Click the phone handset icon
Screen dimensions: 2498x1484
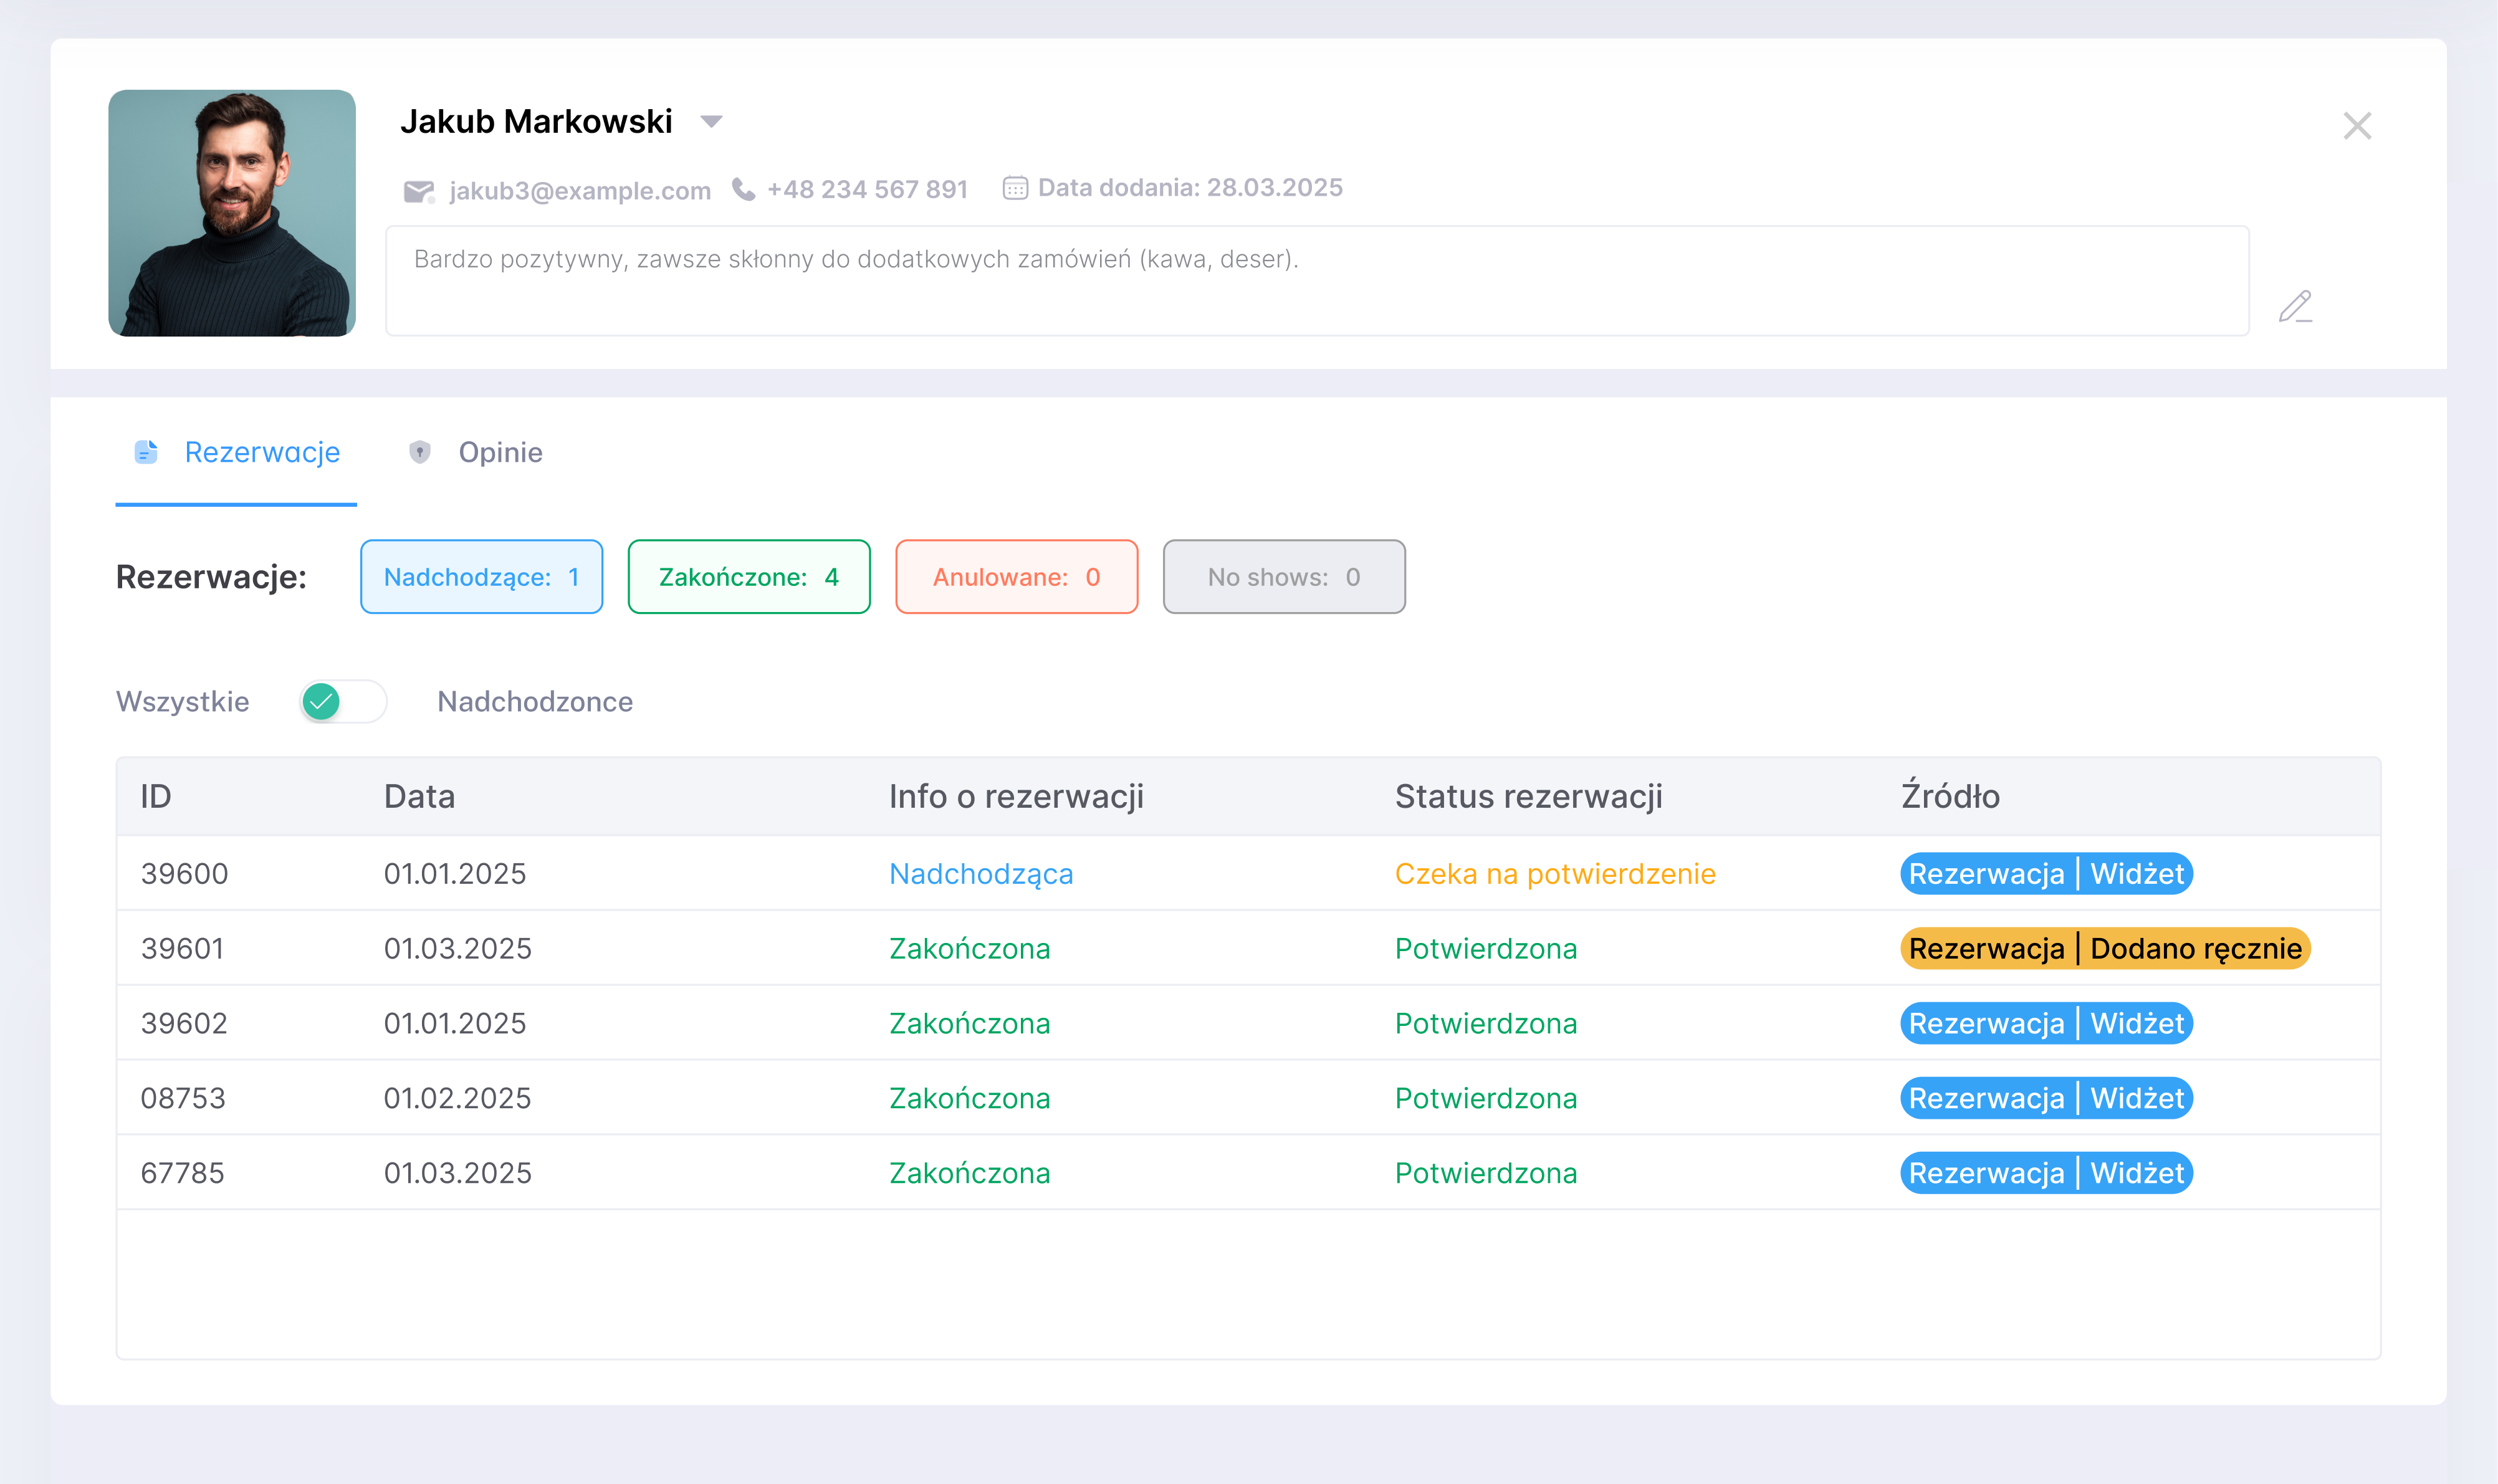(743, 189)
